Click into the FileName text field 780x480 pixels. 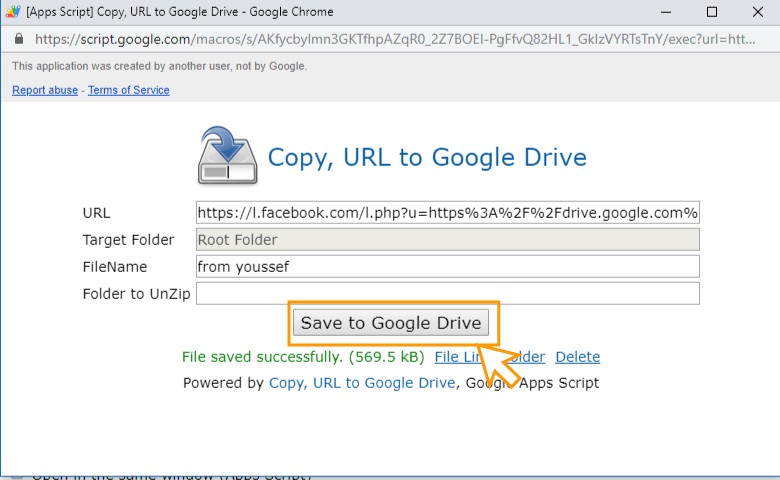pyautogui.click(x=447, y=267)
